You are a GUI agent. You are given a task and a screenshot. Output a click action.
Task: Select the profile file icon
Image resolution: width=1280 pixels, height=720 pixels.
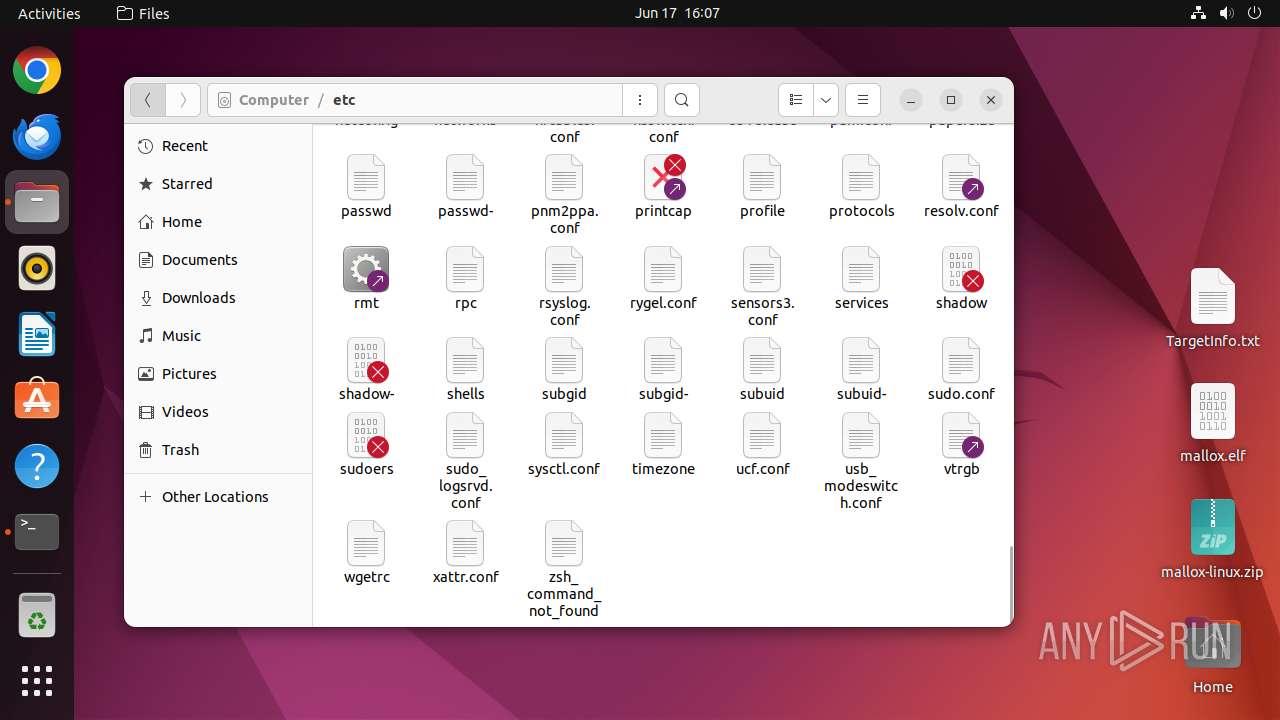(x=762, y=177)
